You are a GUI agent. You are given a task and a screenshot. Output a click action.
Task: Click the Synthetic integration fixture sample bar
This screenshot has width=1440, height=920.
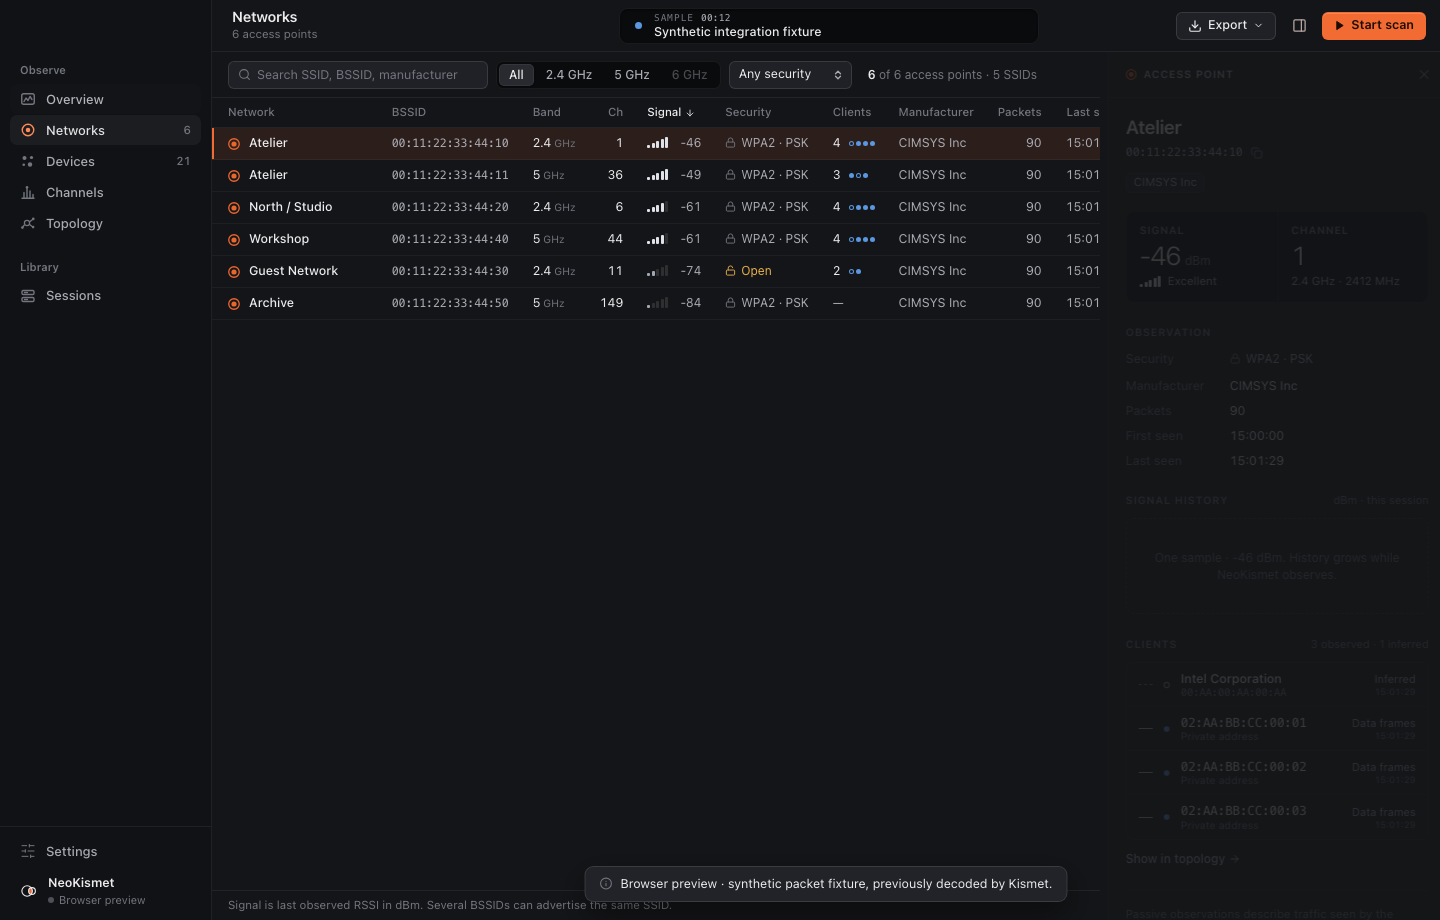828,26
